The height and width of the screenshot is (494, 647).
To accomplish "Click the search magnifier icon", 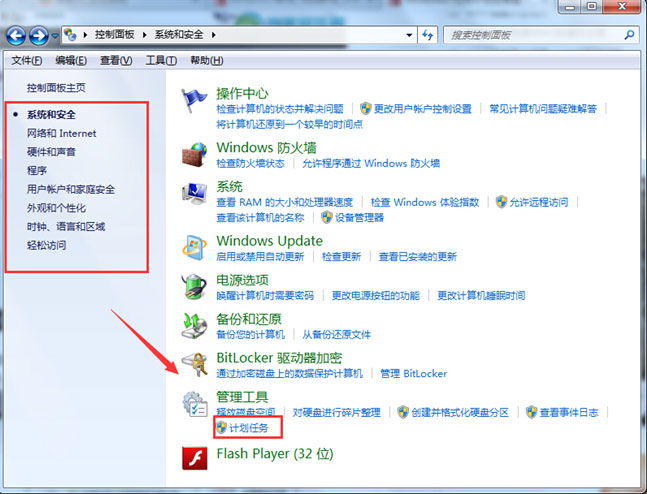I will point(629,35).
